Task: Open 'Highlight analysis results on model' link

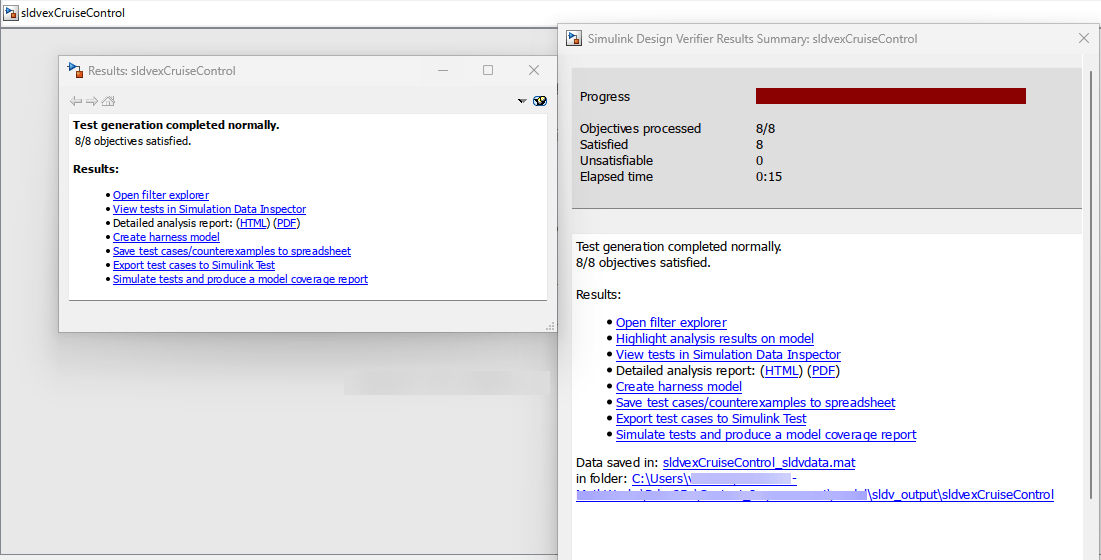Action: [714, 339]
